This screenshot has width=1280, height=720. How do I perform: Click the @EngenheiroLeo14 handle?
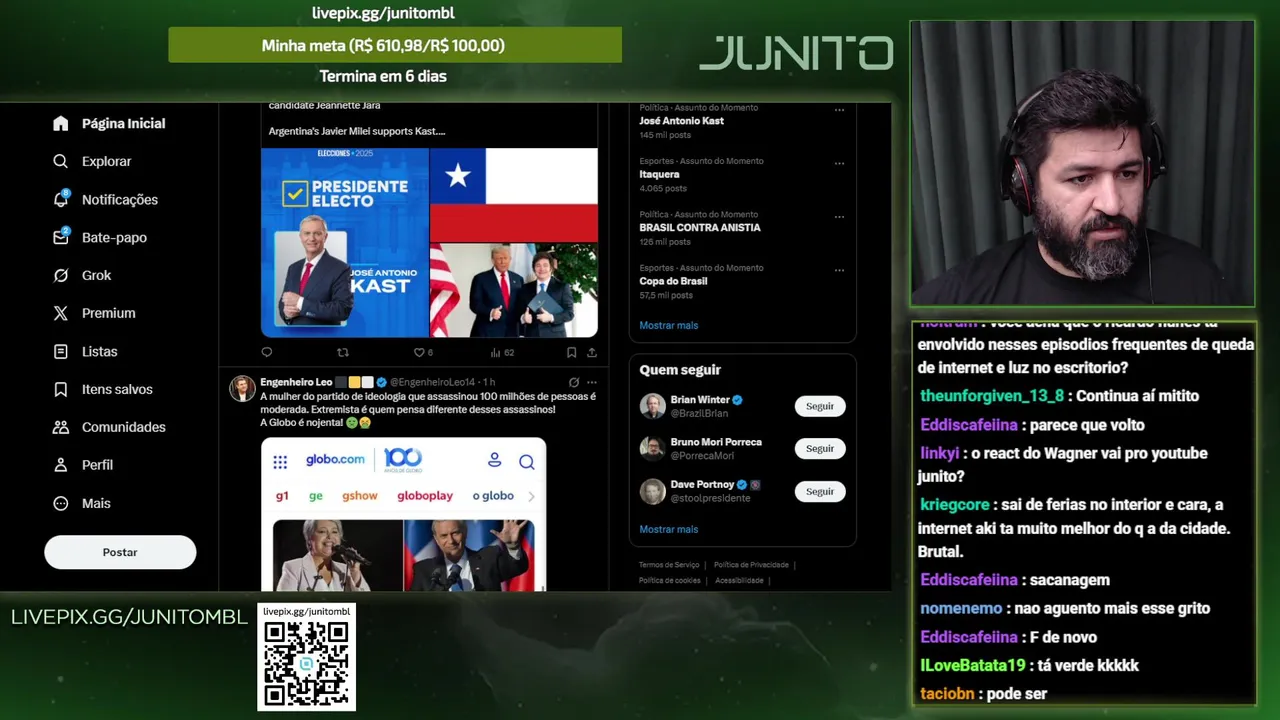432,382
